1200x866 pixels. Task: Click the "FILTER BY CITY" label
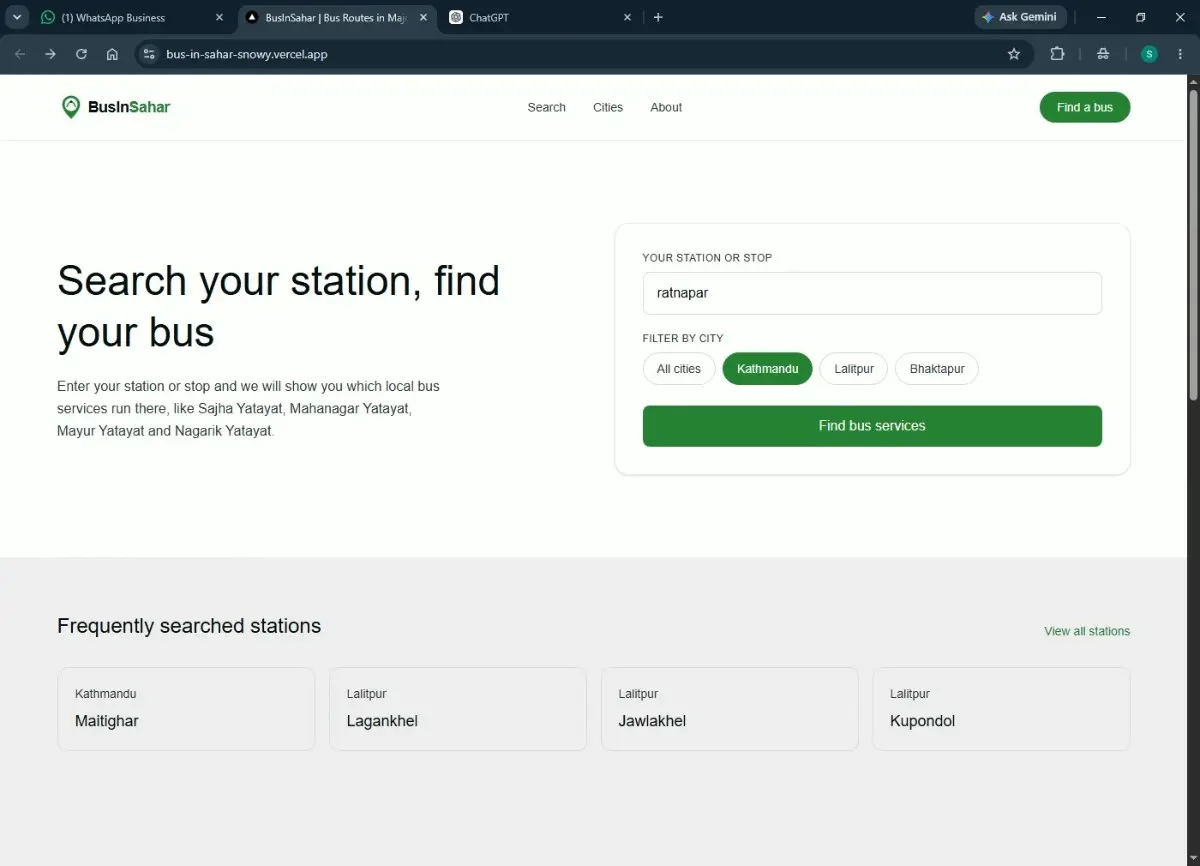[x=683, y=338]
